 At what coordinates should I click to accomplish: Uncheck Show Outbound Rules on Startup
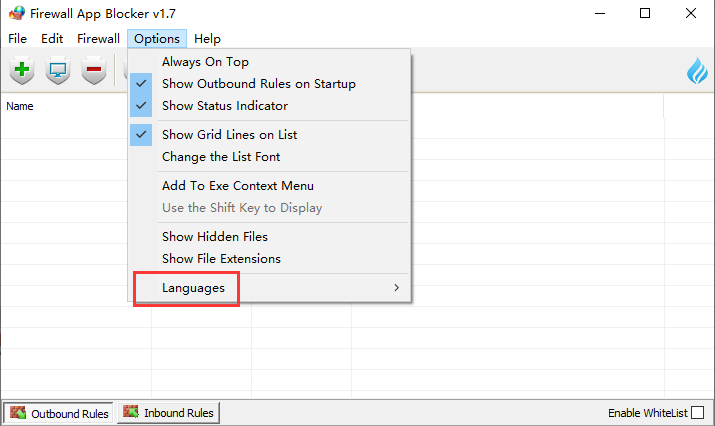click(x=269, y=83)
